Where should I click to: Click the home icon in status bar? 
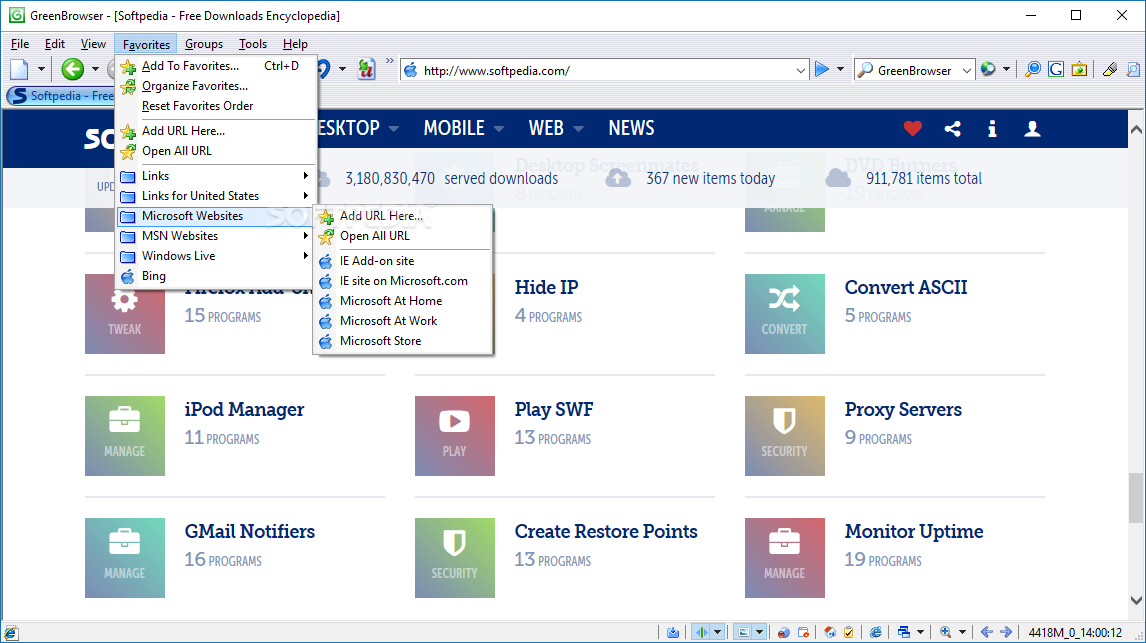pos(830,632)
